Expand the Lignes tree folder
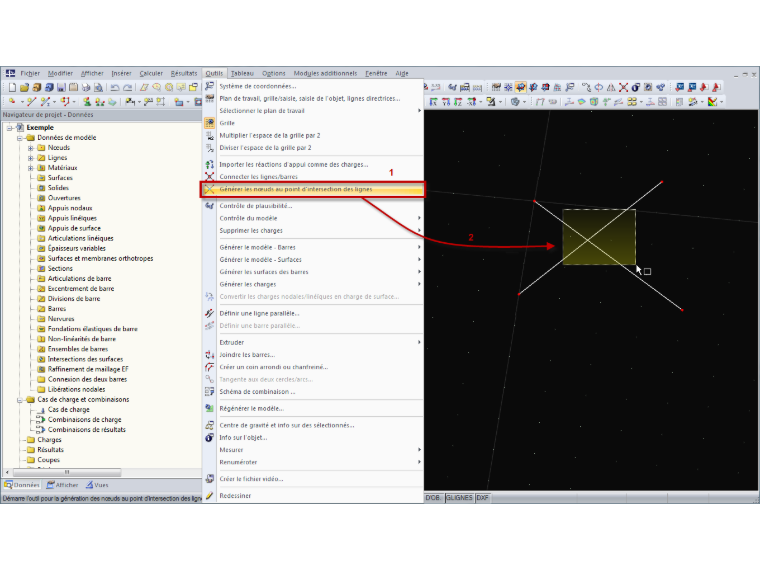This screenshot has height=570, width=760. click(31, 158)
